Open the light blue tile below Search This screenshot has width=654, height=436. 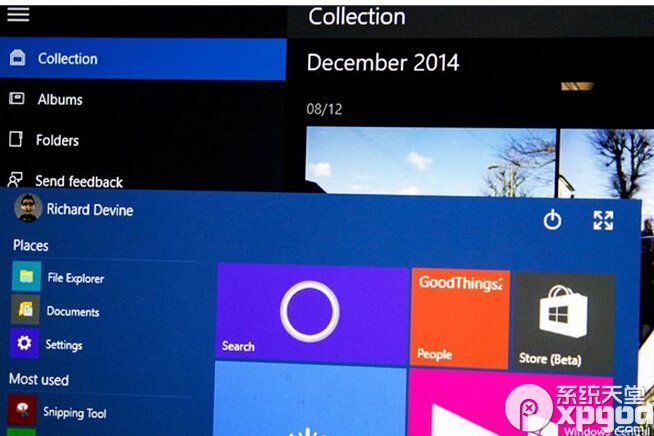[x=310, y=399]
